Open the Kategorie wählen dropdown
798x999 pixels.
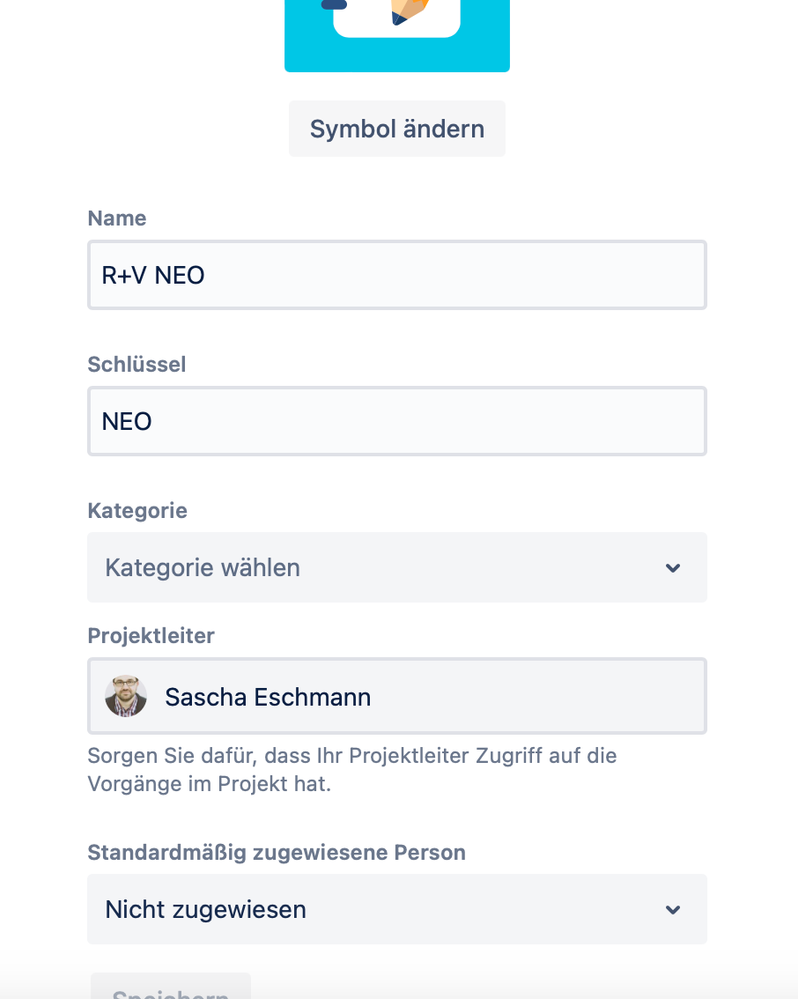[397, 567]
